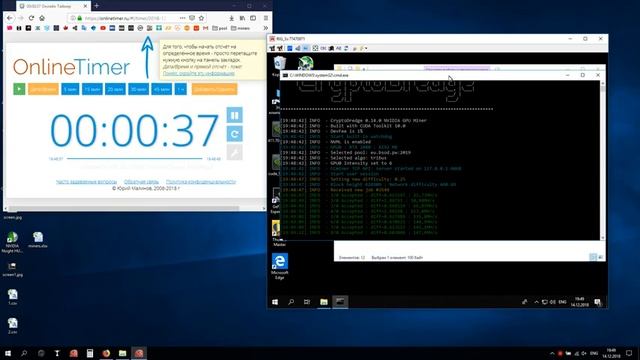
Task: Click the host taskbar clock
Action: (611, 353)
